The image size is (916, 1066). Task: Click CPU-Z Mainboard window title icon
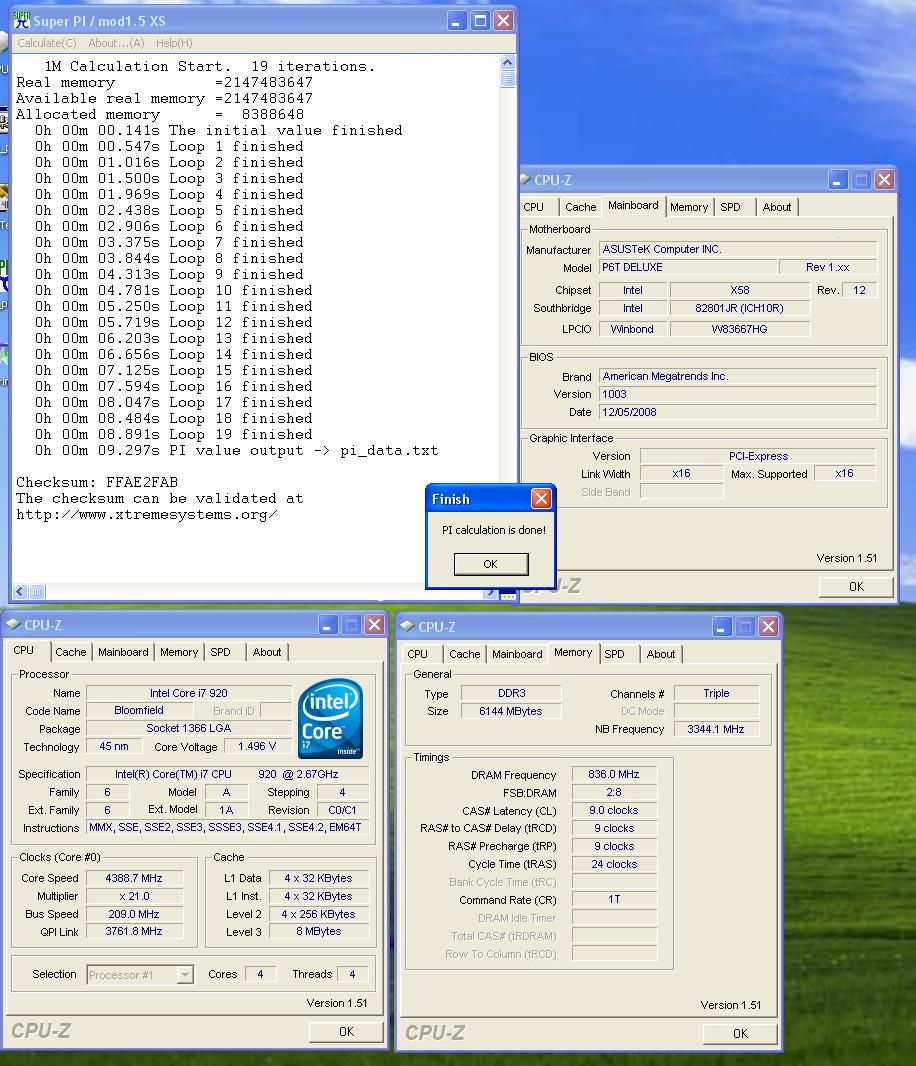tap(525, 179)
